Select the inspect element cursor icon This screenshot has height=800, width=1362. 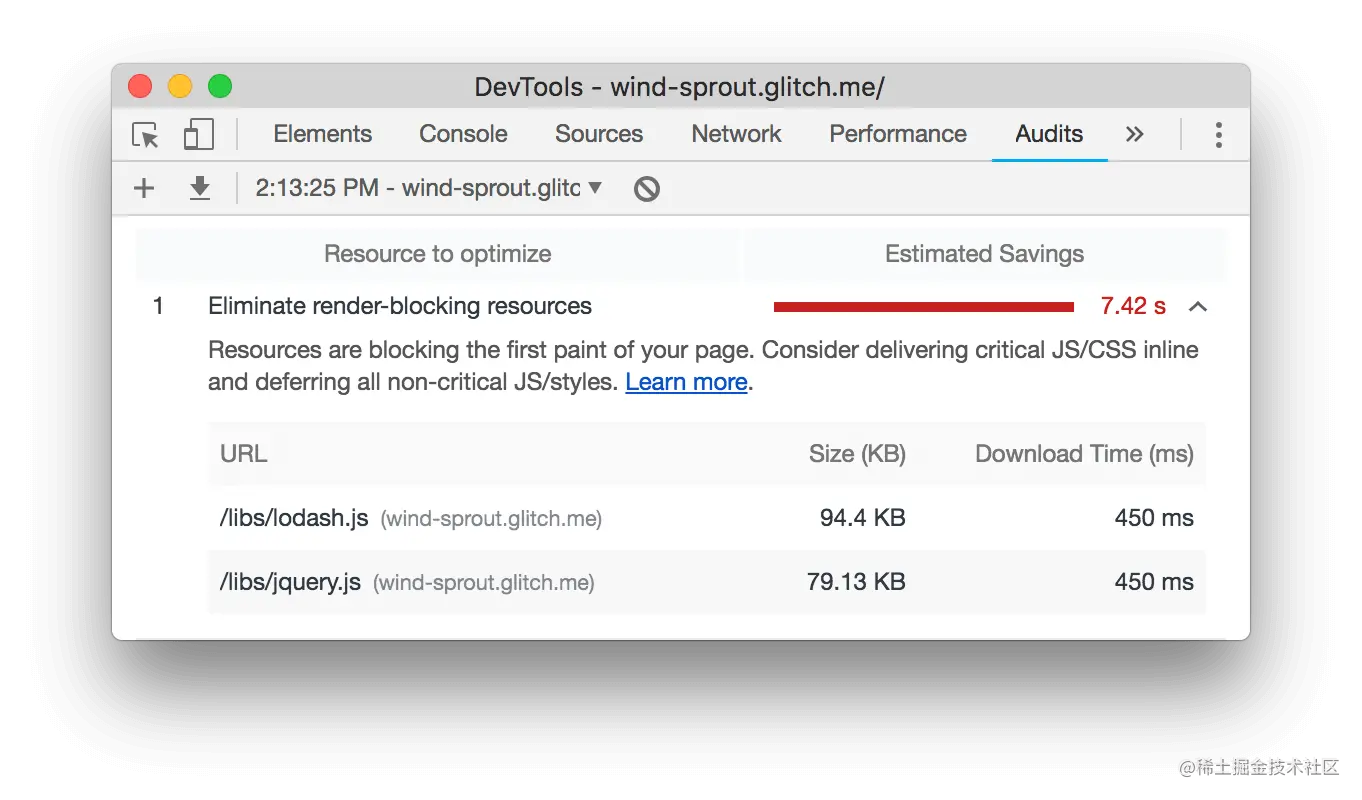pos(146,135)
